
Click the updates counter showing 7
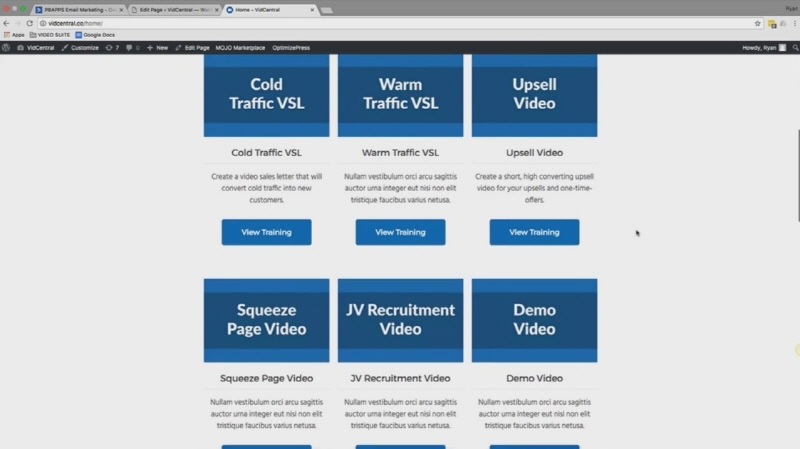[x=112, y=47]
